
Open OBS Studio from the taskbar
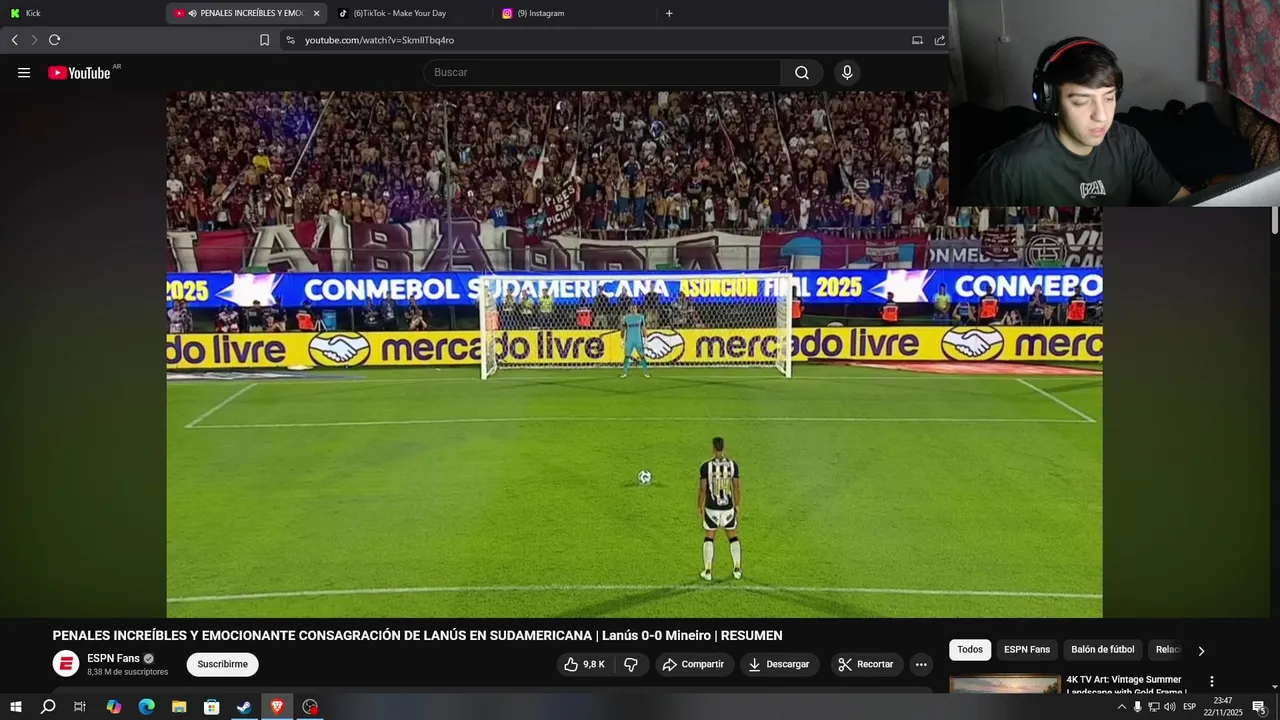pyautogui.click(x=310, y=707)
